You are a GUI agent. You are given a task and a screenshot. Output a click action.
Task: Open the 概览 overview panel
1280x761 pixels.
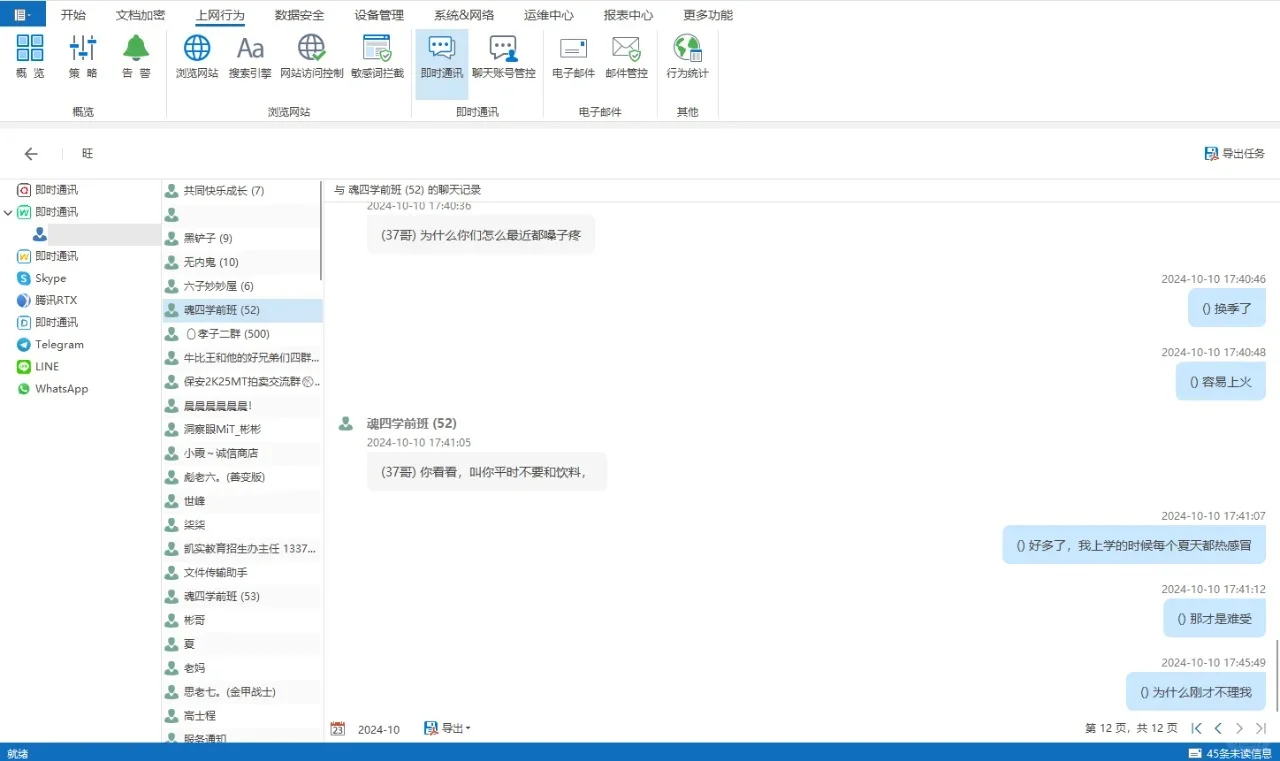(30, 57)
